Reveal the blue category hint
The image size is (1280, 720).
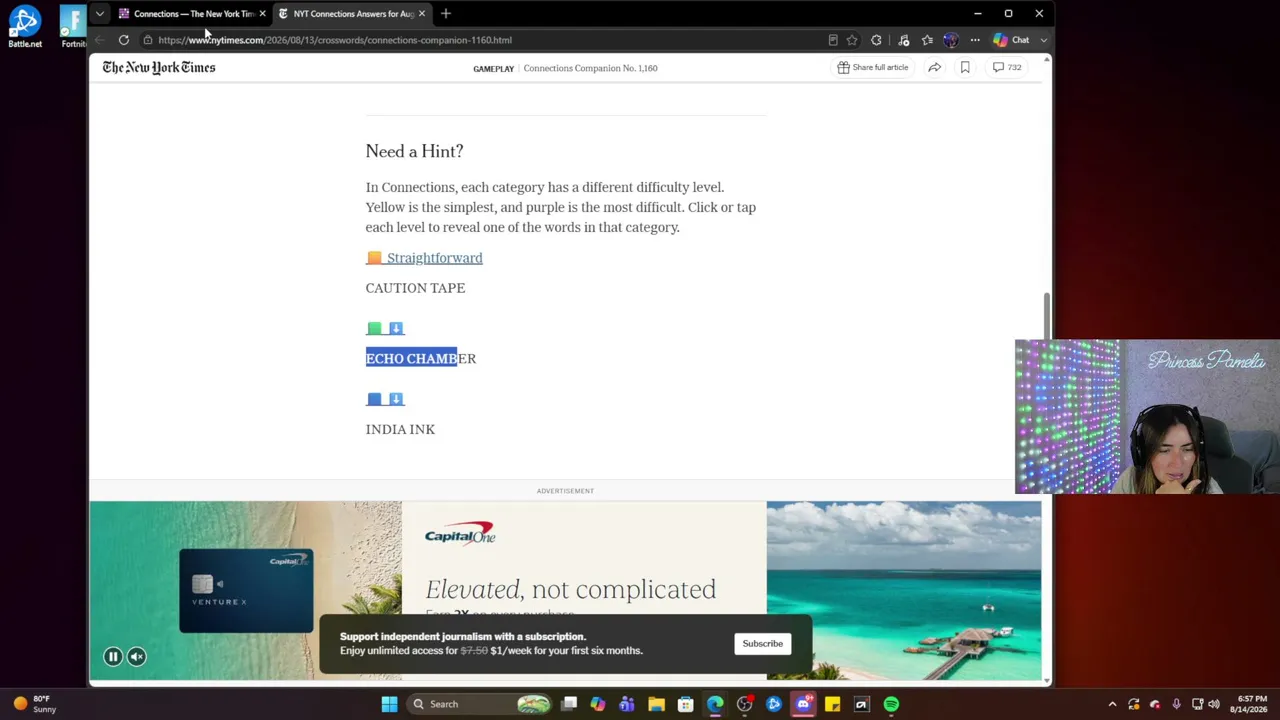(385, 399)
